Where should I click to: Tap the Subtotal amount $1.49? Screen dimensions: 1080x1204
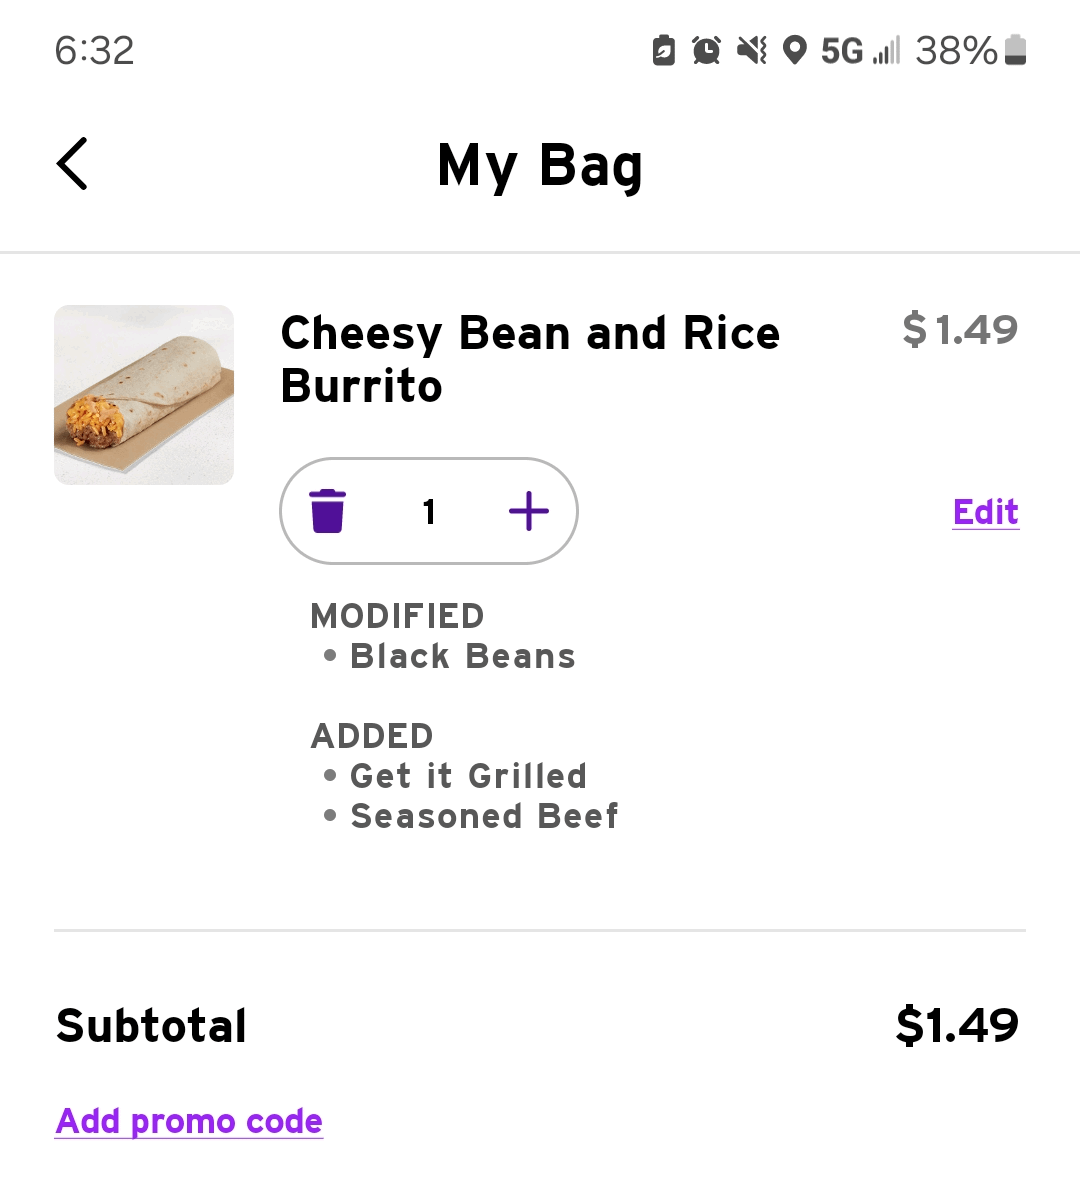coord(957,1025)
